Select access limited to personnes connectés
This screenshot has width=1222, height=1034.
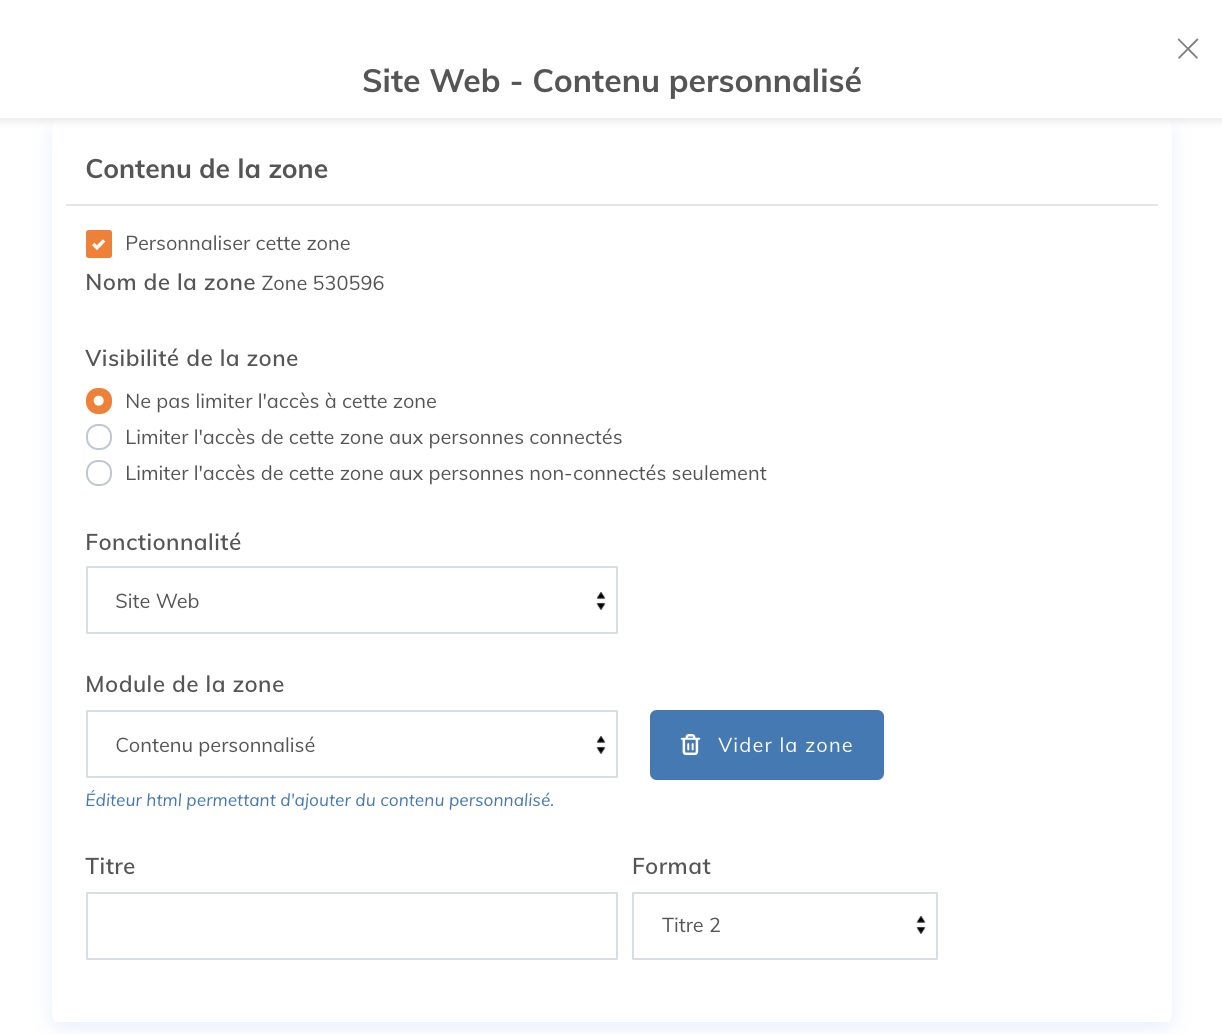point(99,437)
